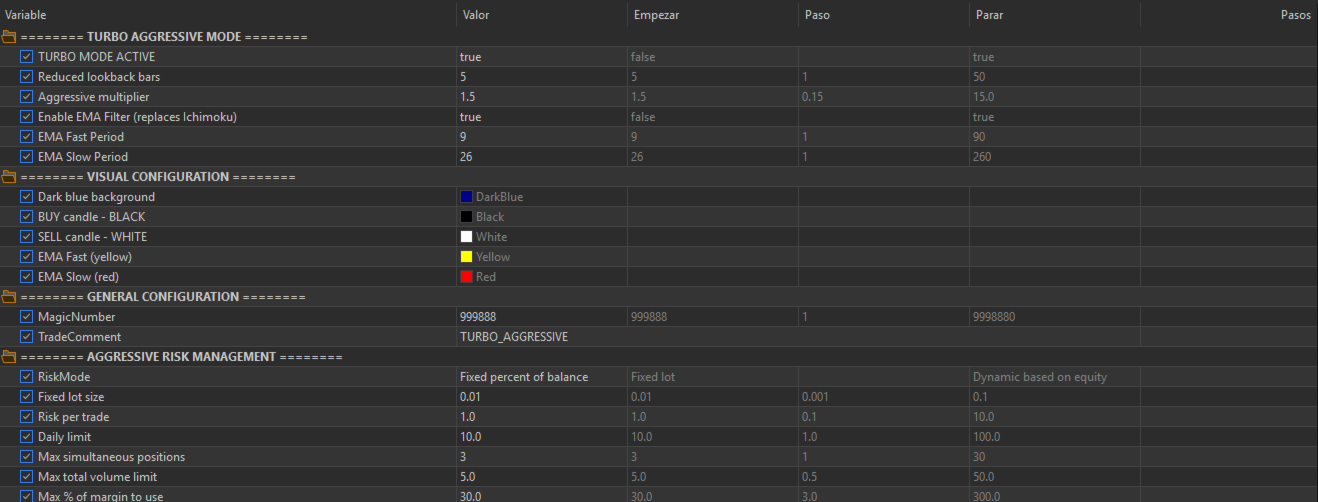
Task: Click the Max total volume limit Paso 0.5
Action: point(883,477)
